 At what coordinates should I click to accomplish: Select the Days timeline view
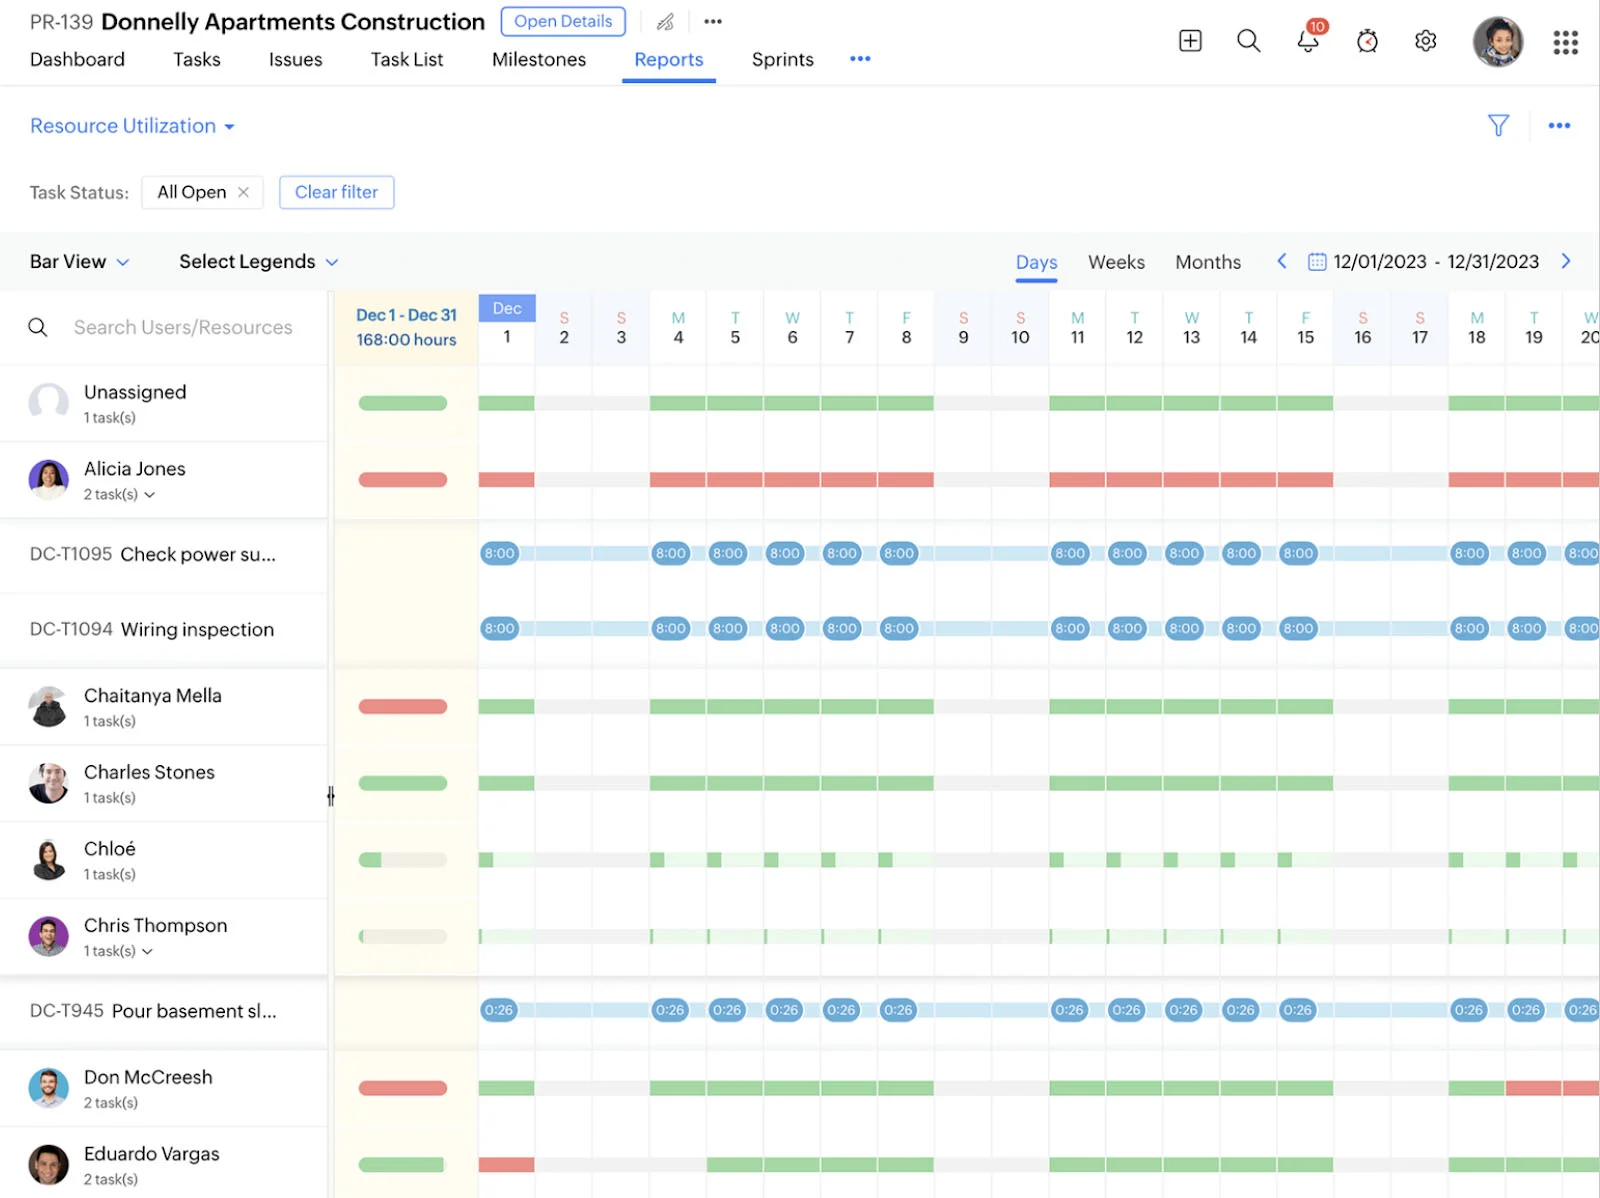click(x=1036, y=262)
